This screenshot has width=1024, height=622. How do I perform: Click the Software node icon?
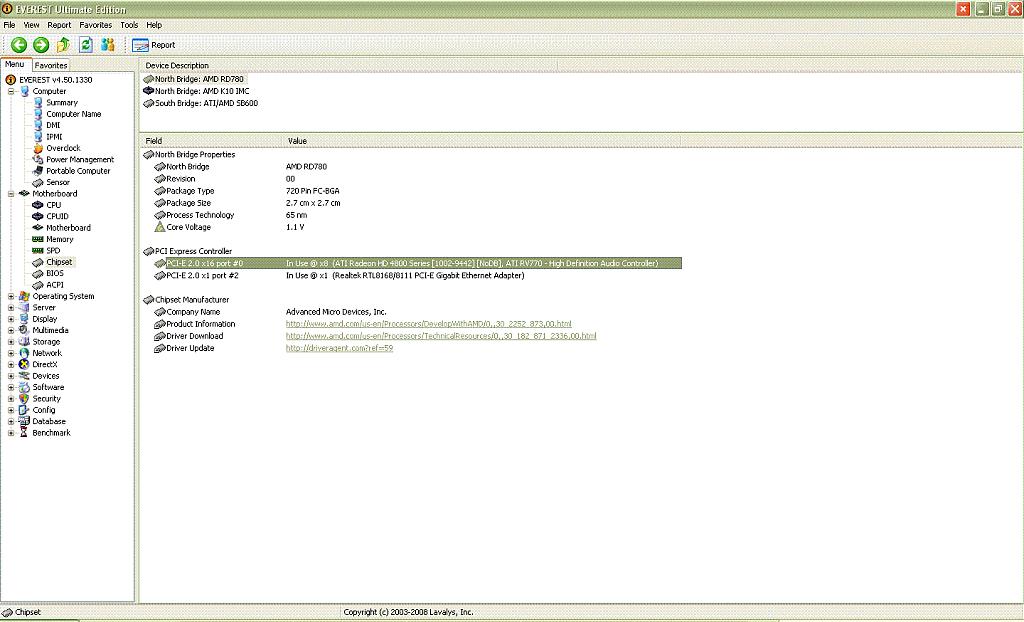24,387
